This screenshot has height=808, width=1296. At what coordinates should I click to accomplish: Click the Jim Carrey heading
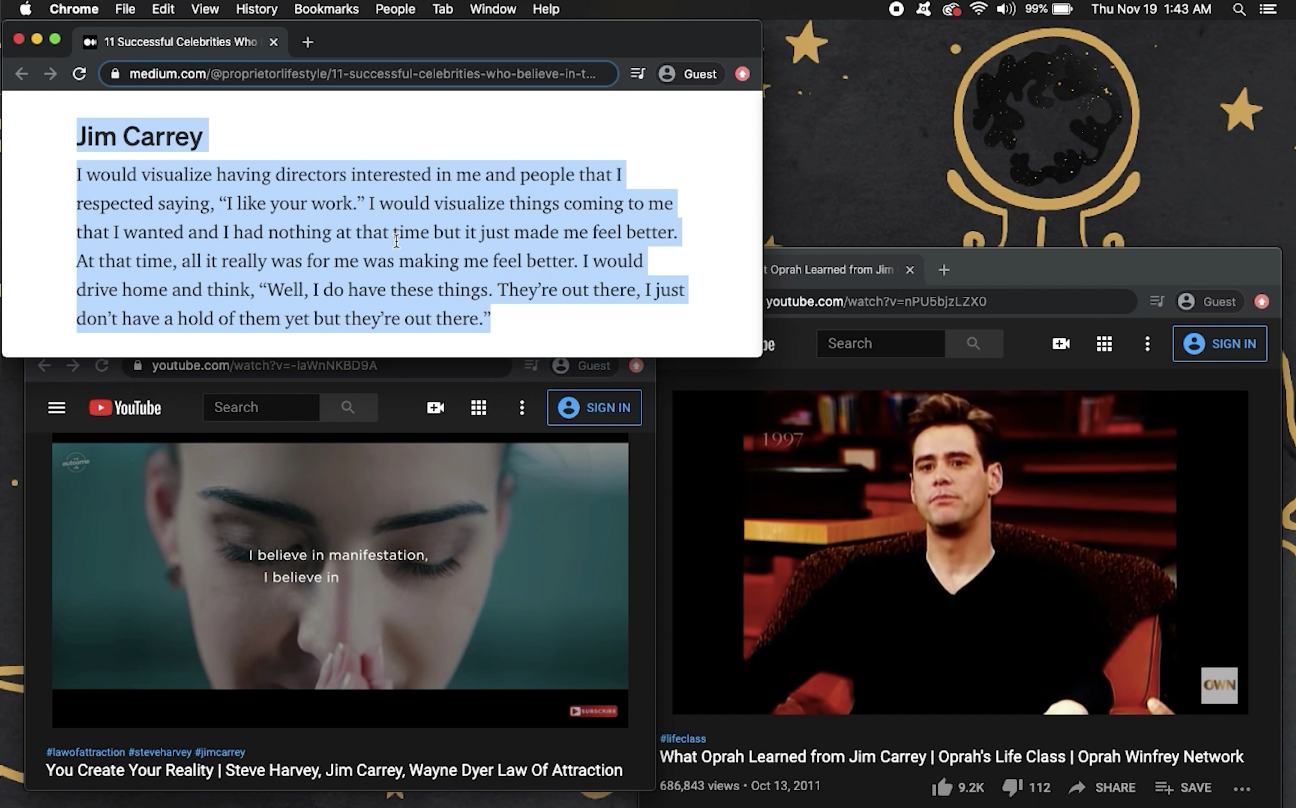140,136
